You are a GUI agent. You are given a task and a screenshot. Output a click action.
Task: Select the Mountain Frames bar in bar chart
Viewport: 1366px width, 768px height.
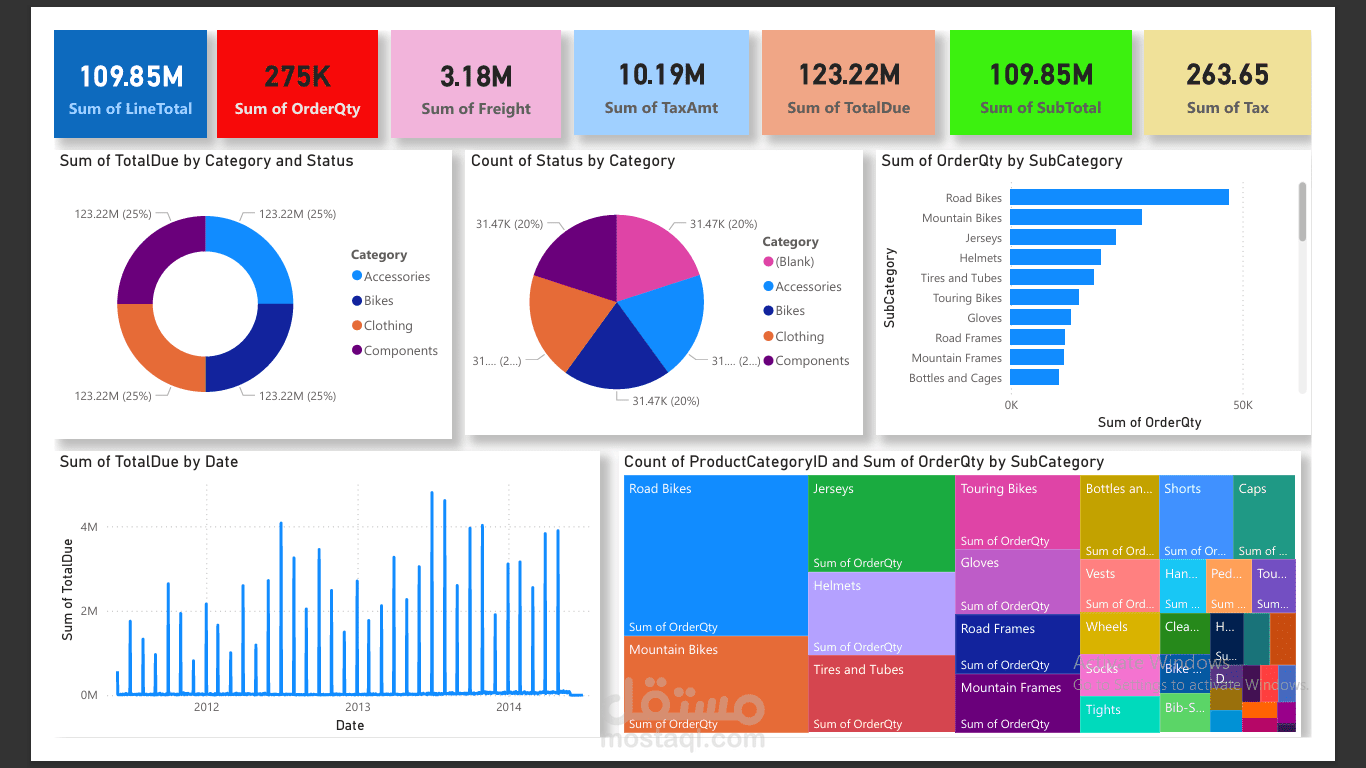point(1037,358)
